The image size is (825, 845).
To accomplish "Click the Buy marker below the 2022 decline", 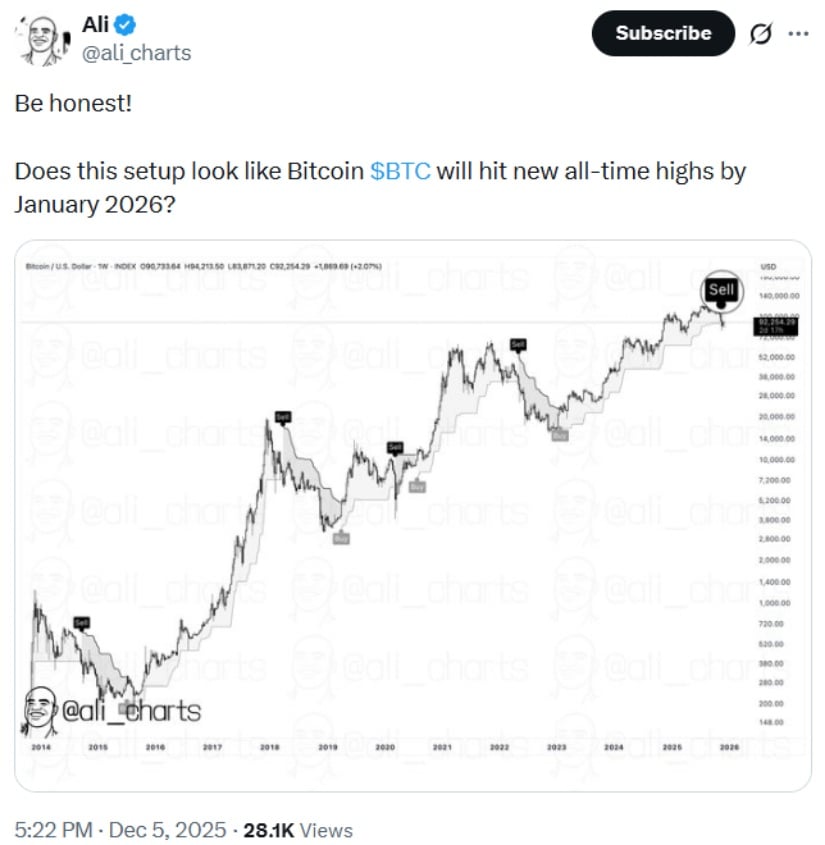I will pyautogui.click(x=558, y=435).
